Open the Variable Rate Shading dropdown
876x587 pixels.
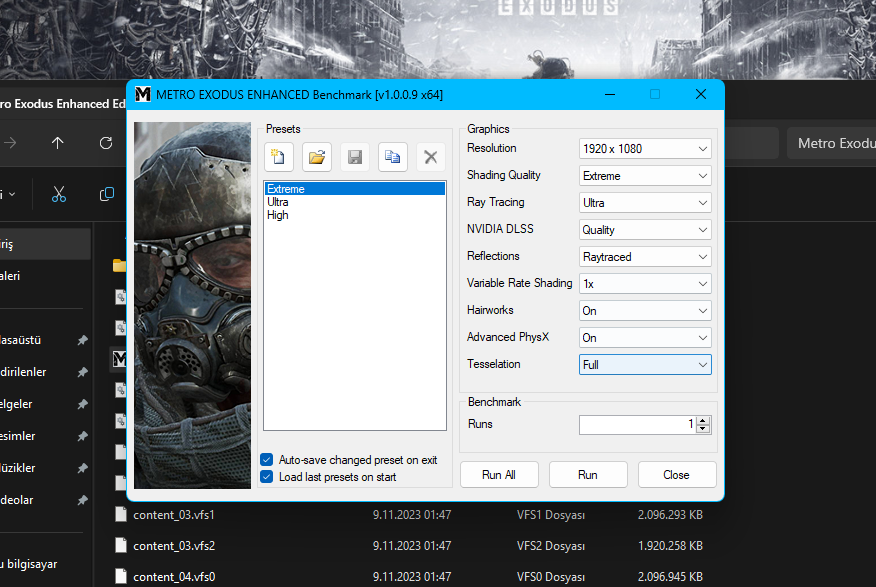point(645,284)
